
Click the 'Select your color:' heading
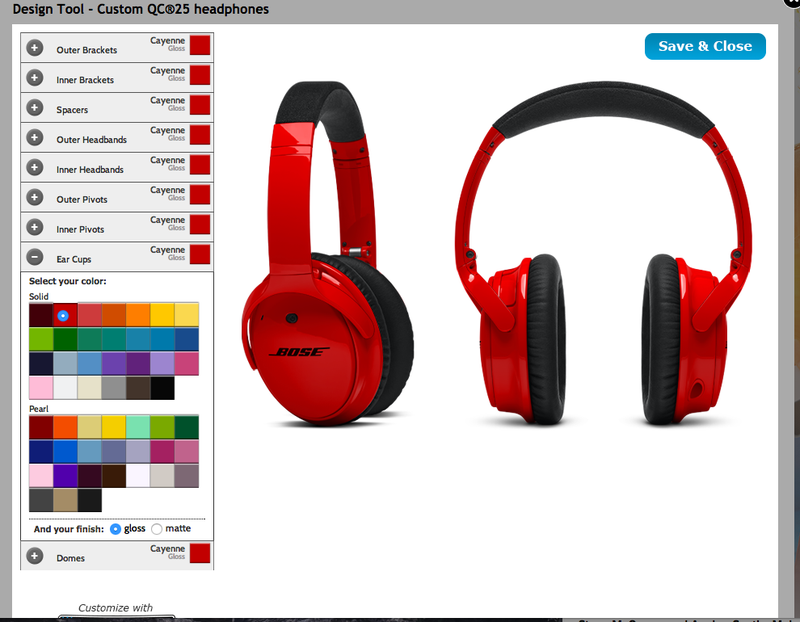point(68,281)
